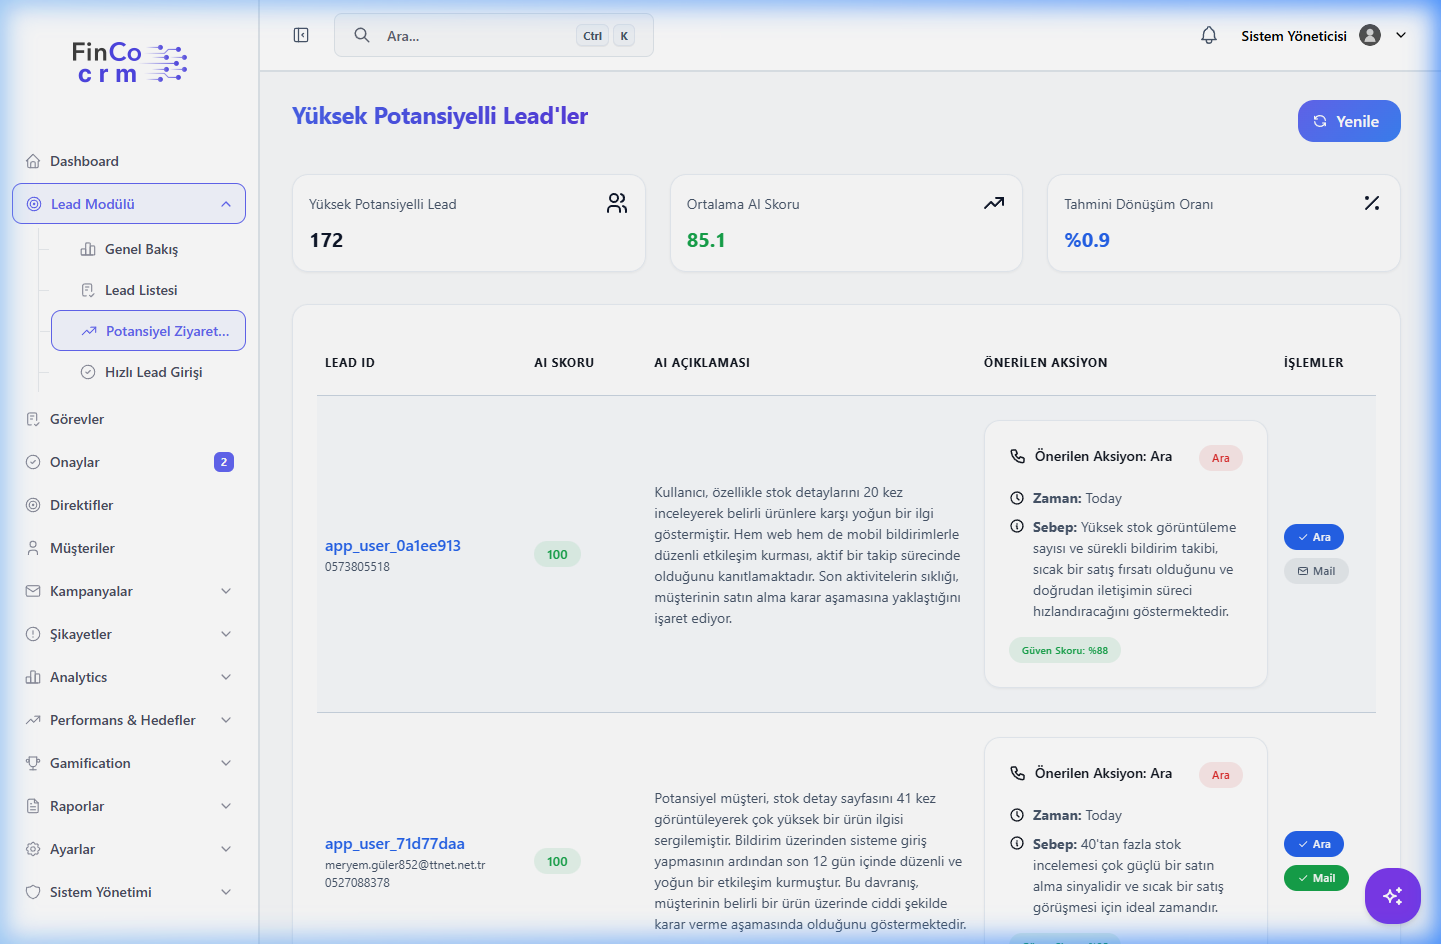Click the AI SKORU column header
1441x944 pixels.
(564, 363)
